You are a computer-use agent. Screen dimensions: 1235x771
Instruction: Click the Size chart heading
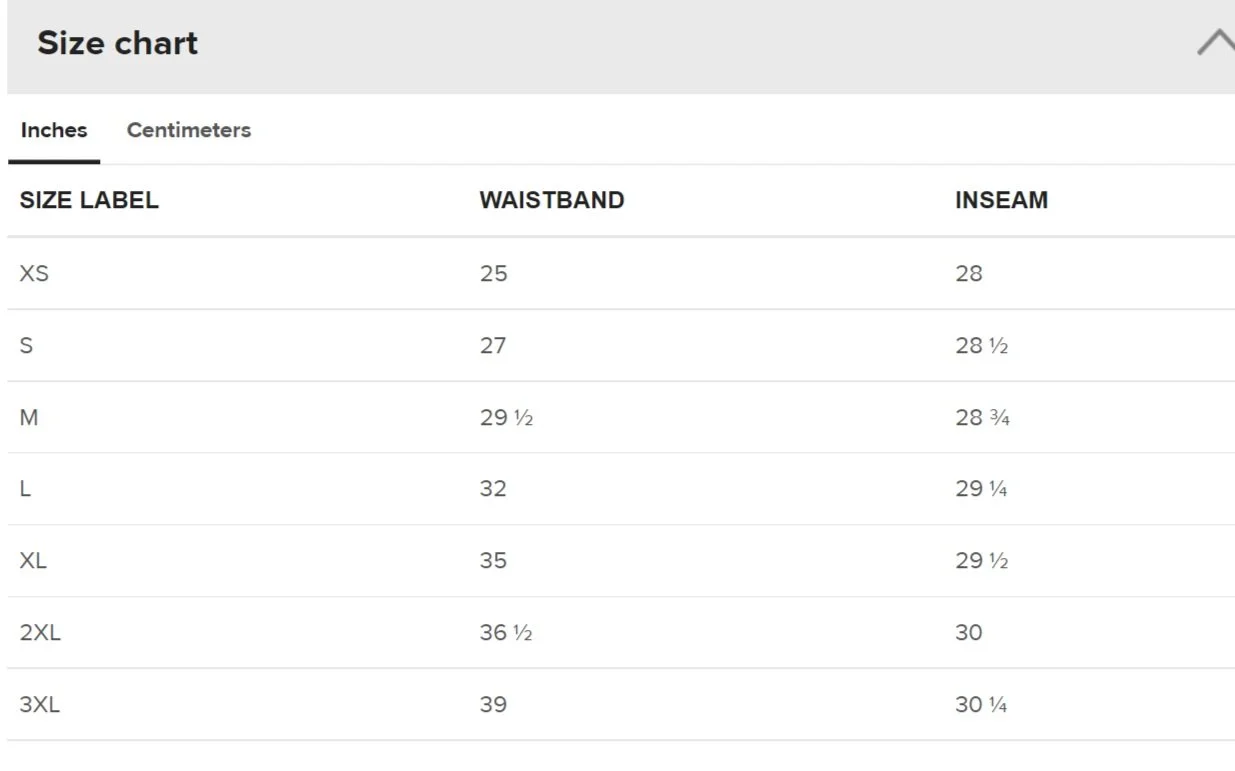pos(118,43)
